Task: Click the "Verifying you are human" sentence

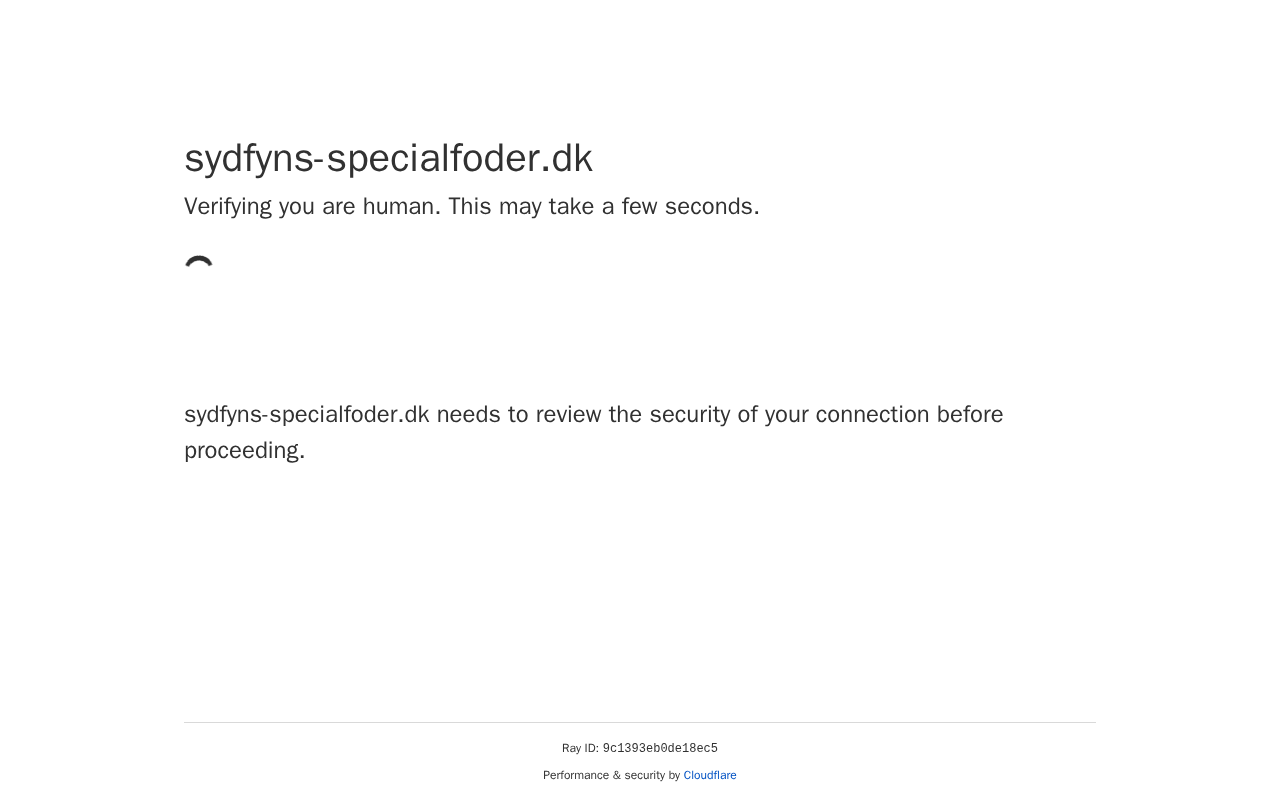Action: (312, 207)
